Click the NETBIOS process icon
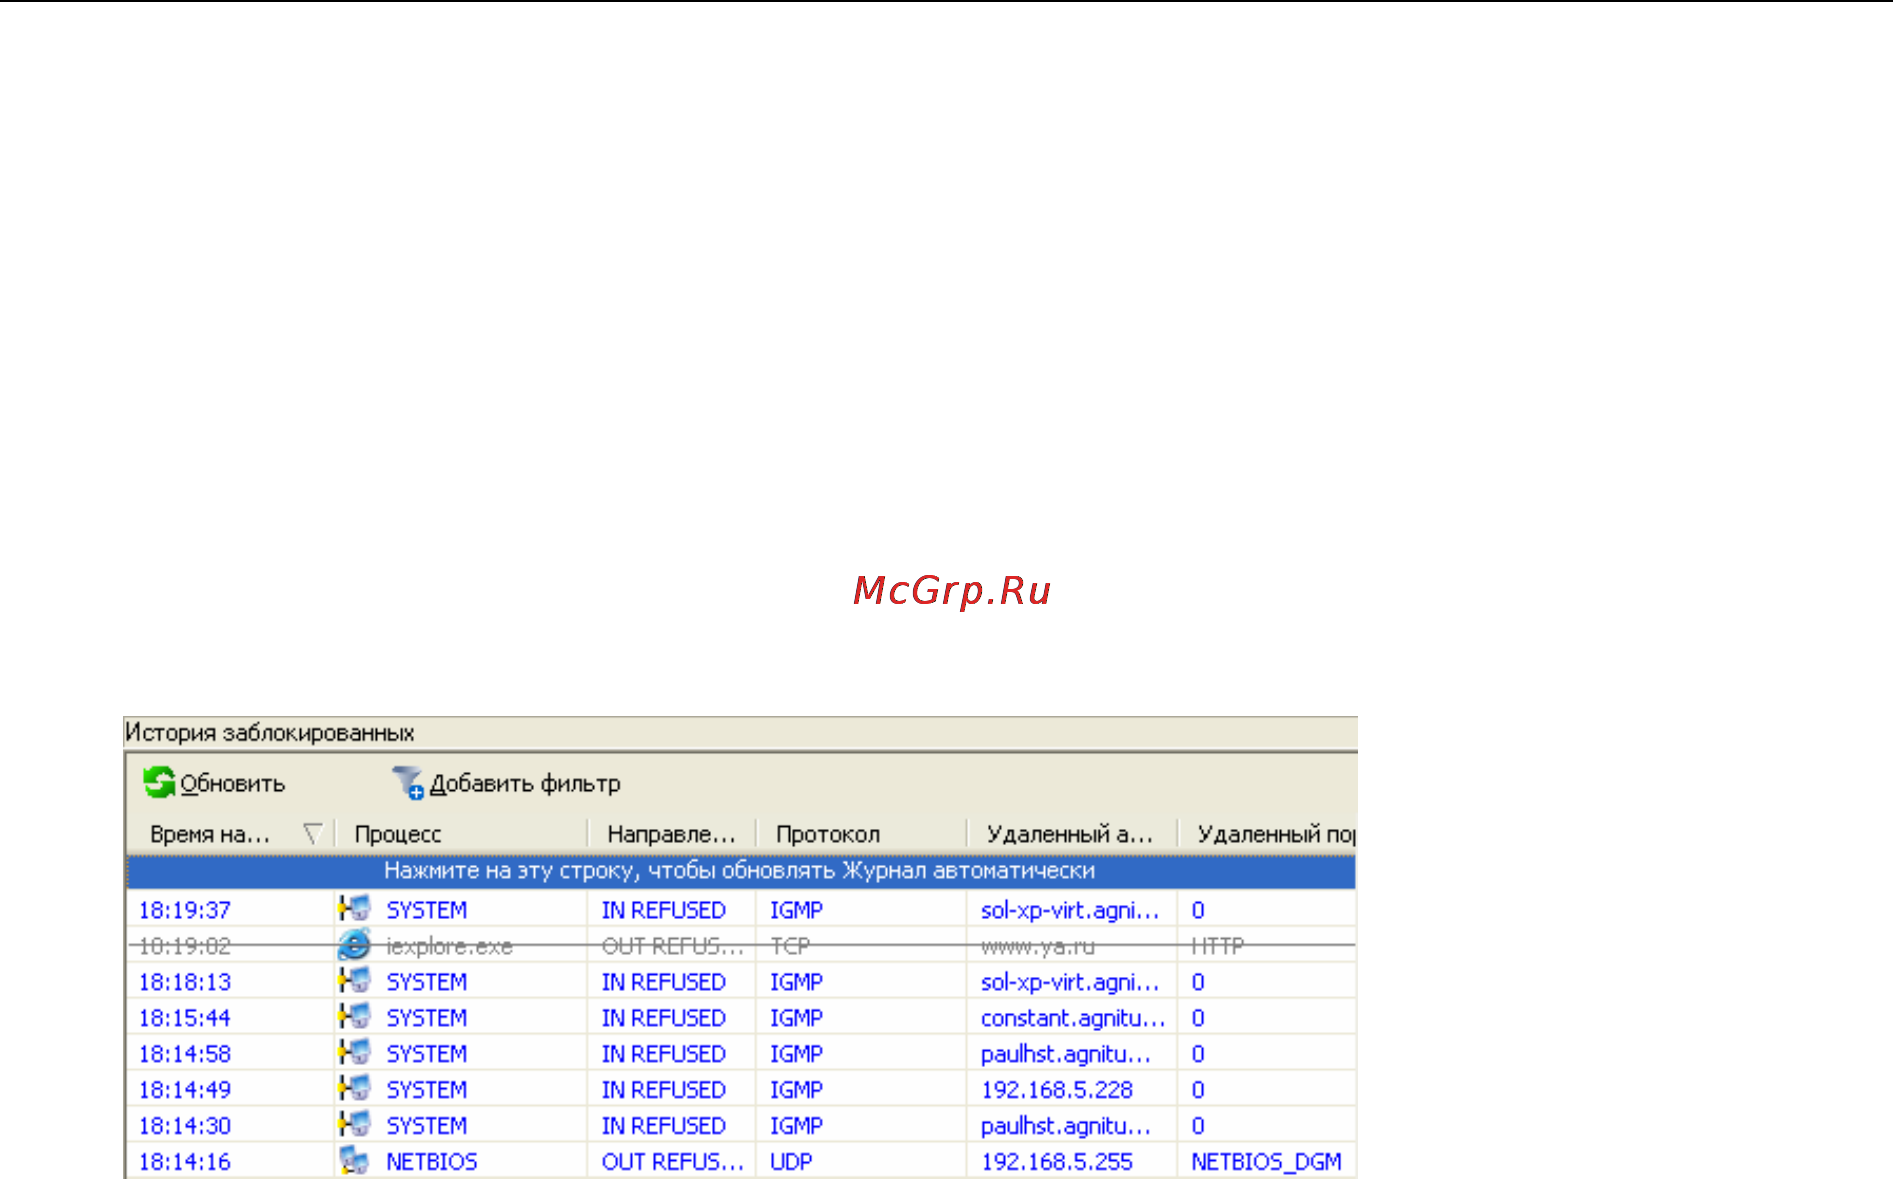The width and height of the screenshot is (1893, 1179). click(354, 1161)
